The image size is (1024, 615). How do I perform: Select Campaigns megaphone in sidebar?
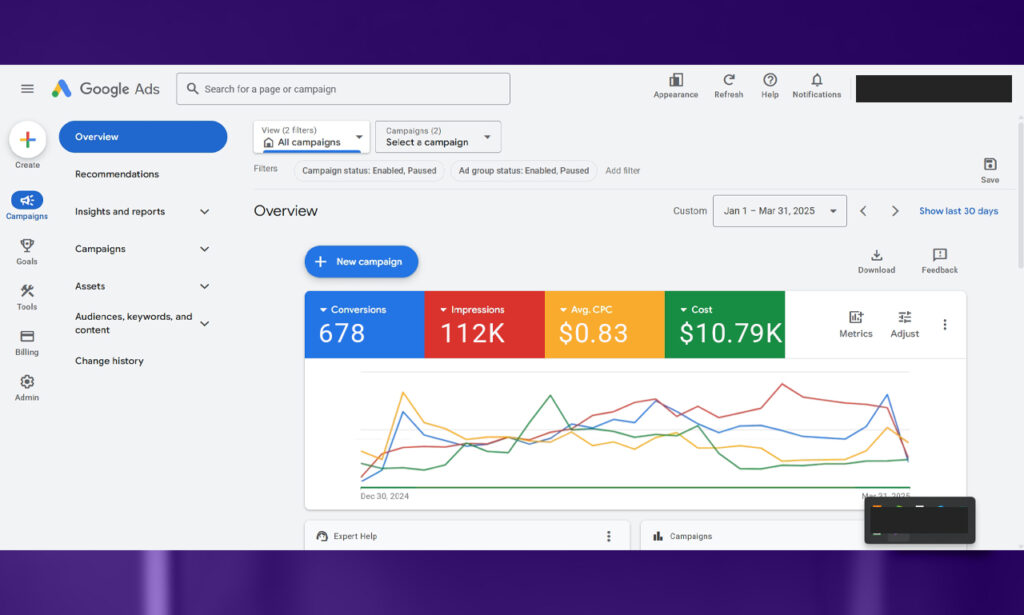(27, 205)
